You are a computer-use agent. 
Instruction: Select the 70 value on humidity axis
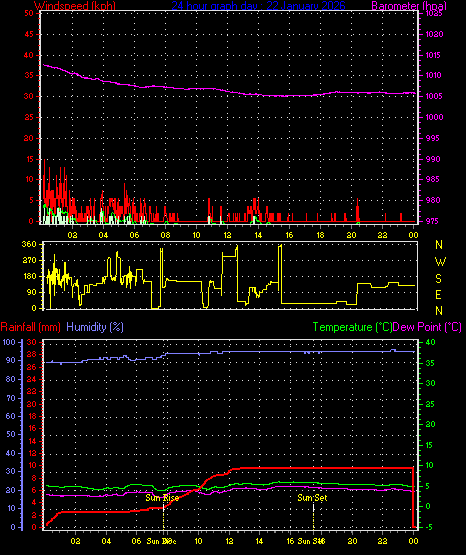pyautogui.click(x=11, y=398)
